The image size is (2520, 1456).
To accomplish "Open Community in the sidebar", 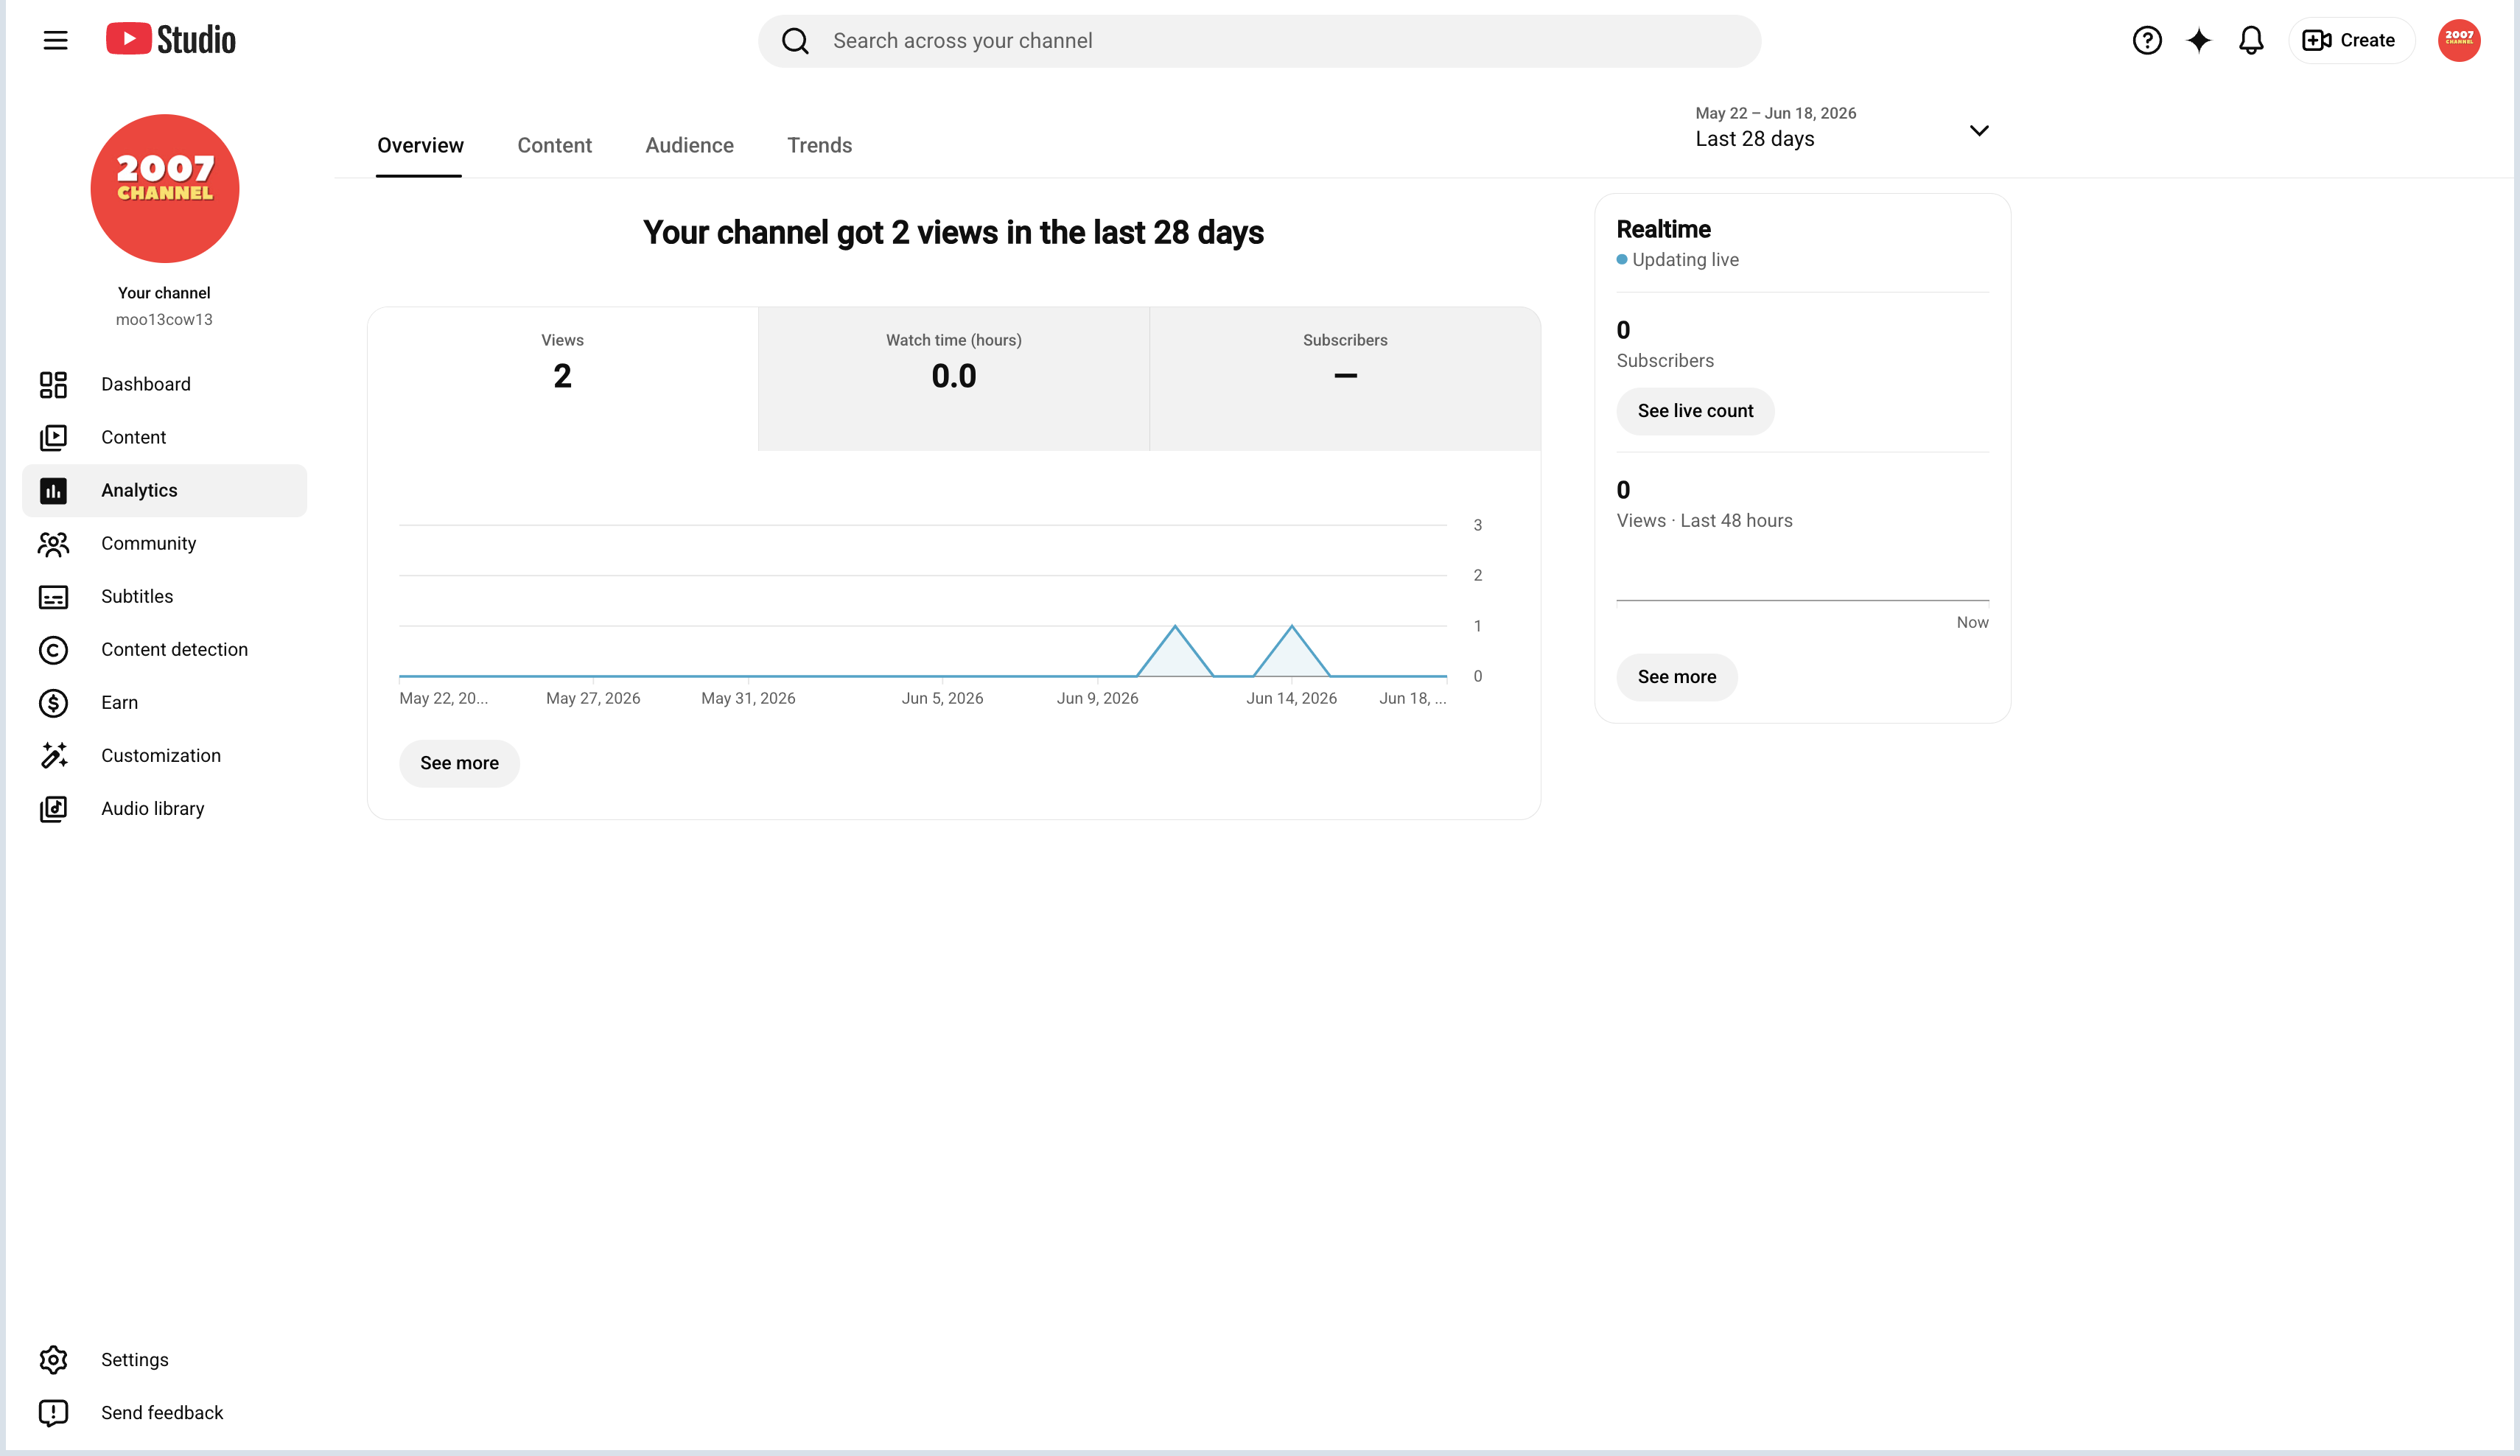I will (165, 543).
